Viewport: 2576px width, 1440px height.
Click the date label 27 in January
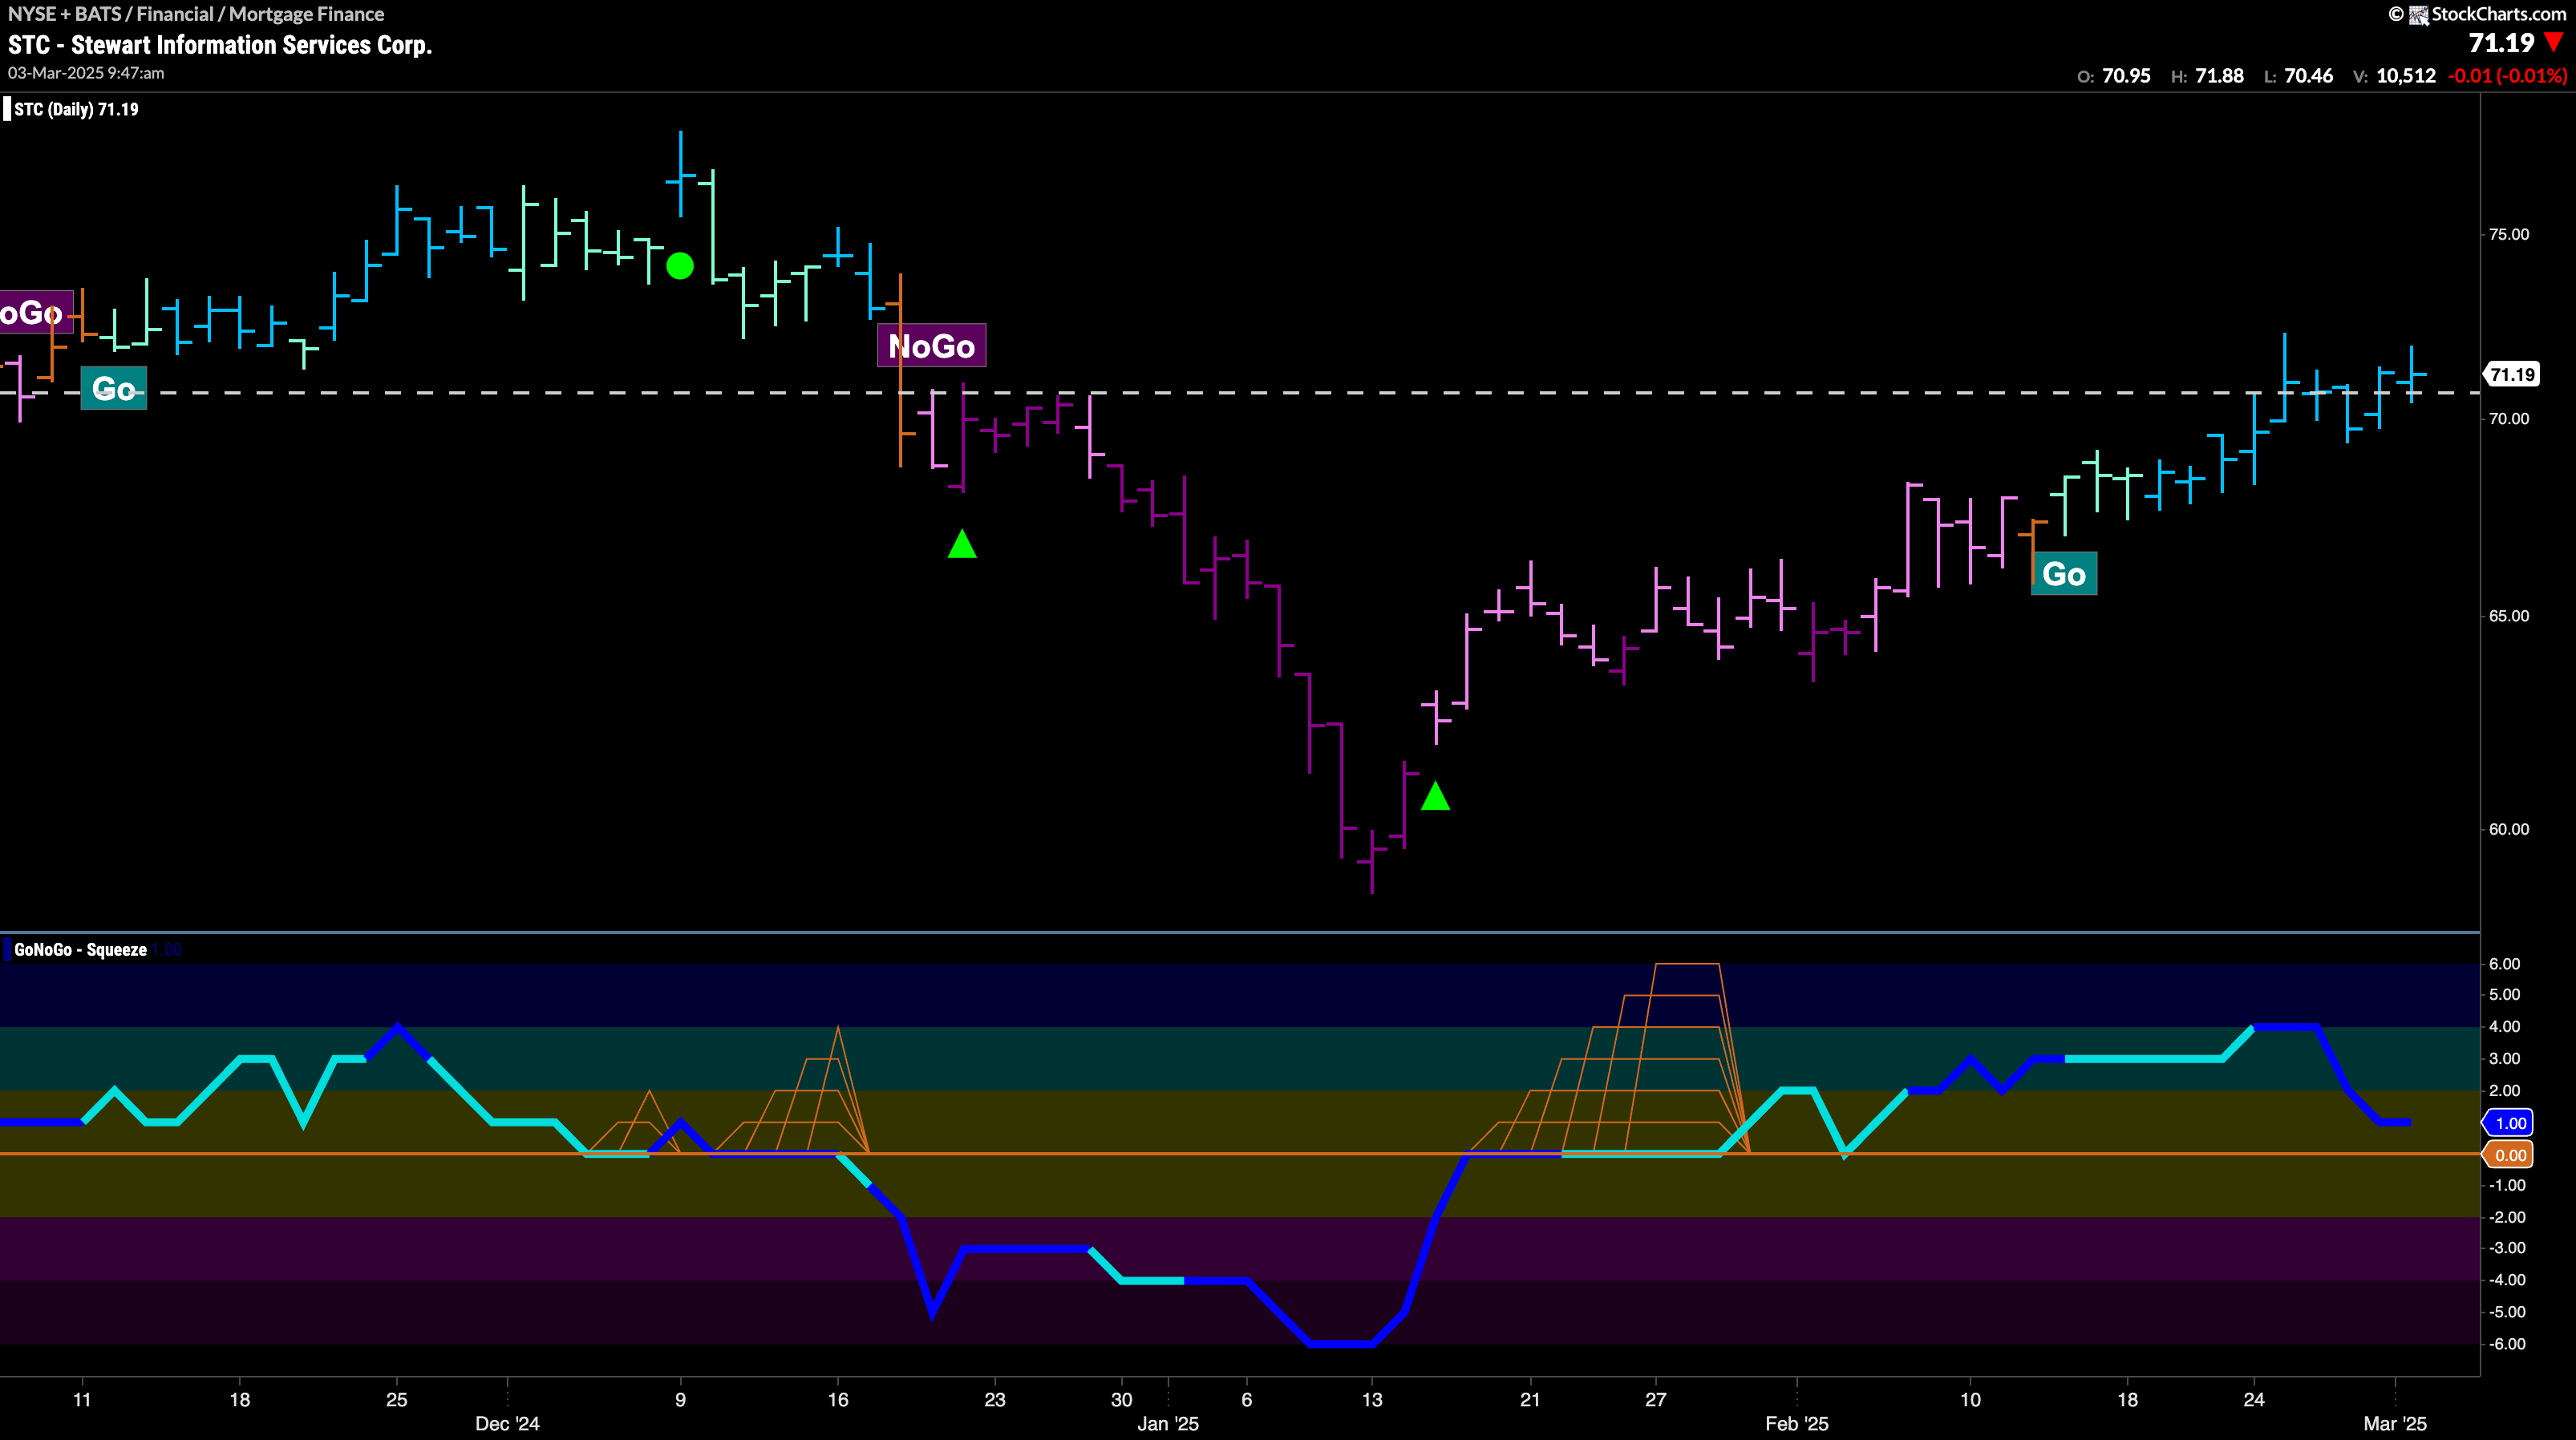[1656, 1400]
